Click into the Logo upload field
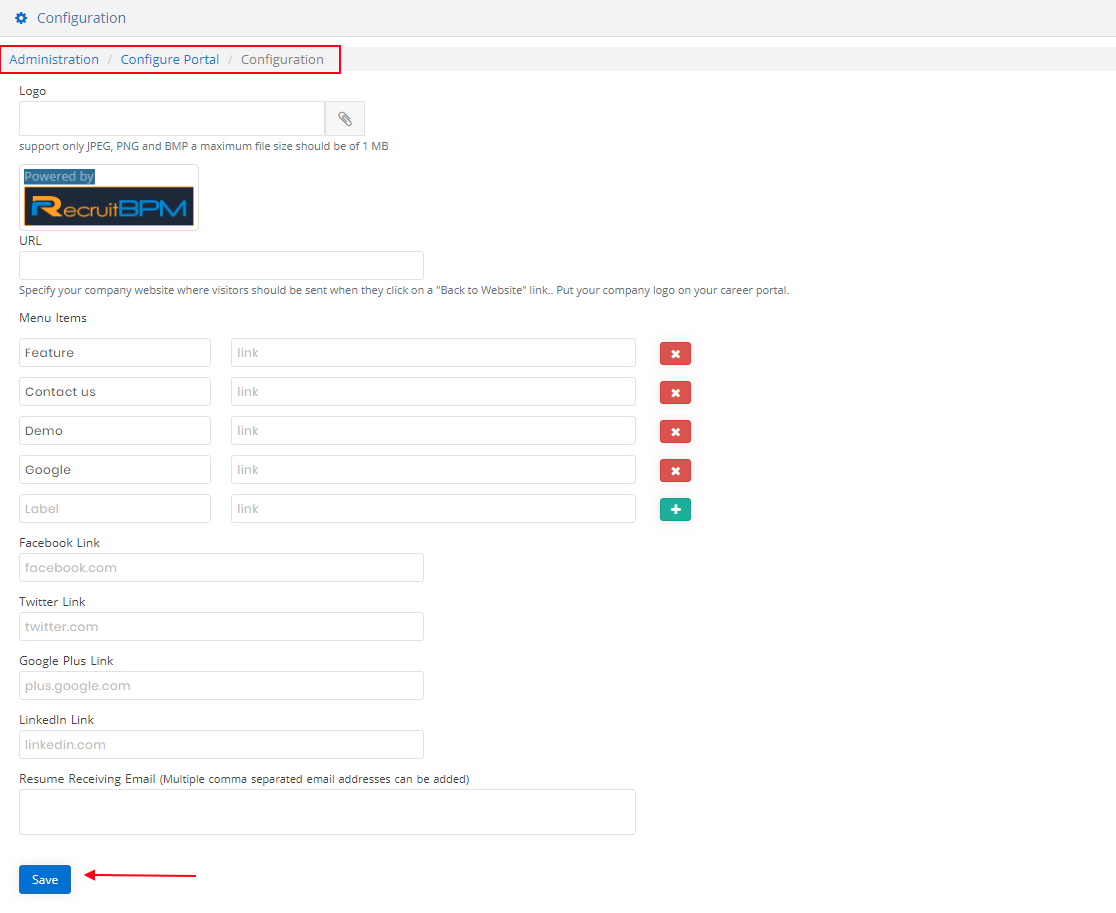This screenshot has width=1116, height=913. pos(170,118)
